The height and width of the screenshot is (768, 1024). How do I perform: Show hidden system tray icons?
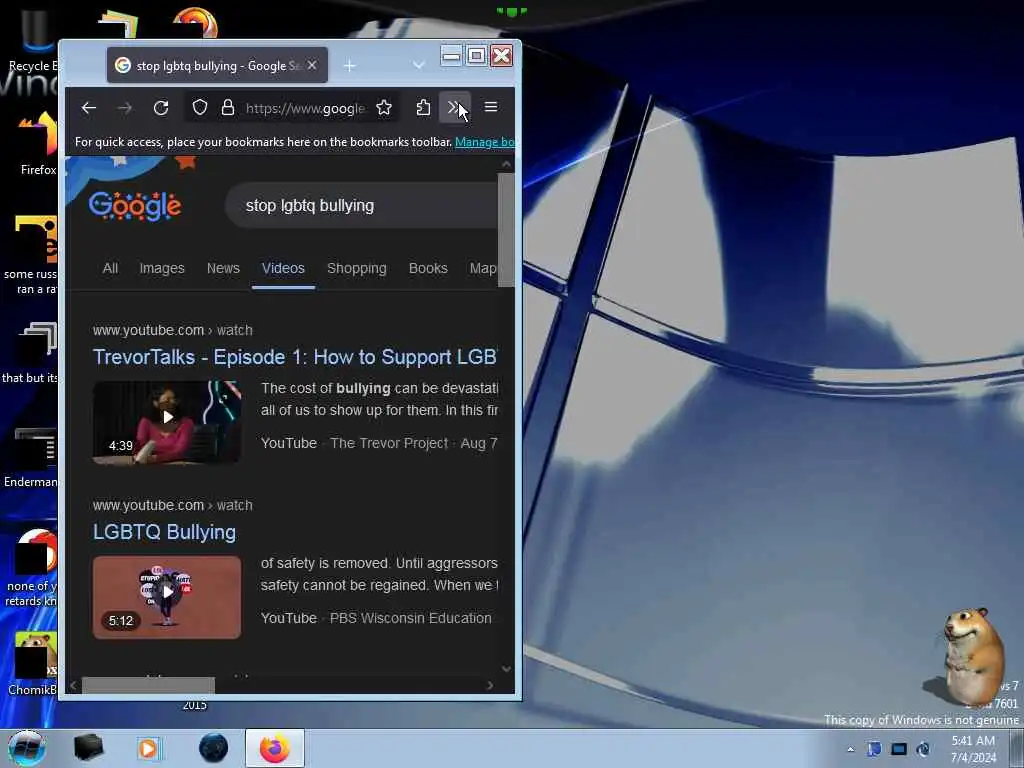click(x=850, y=750)
